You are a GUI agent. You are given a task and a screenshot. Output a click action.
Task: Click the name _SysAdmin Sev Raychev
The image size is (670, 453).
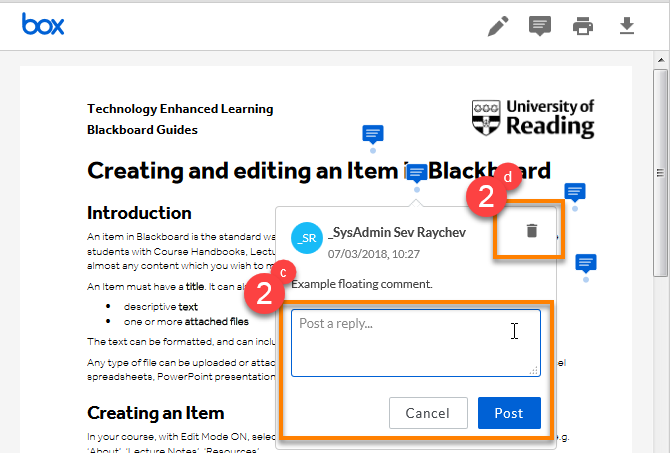(x=397, y=232)
